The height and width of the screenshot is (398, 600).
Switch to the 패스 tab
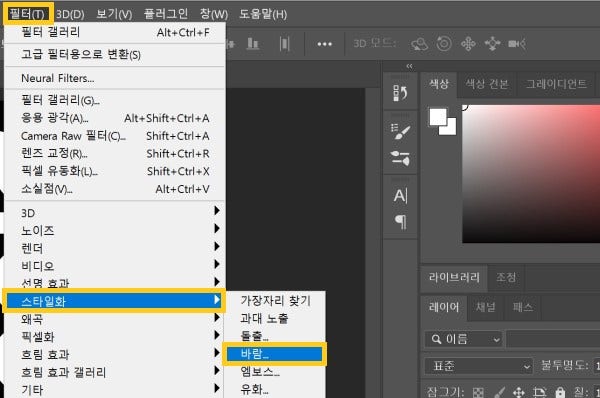point(523,307)
